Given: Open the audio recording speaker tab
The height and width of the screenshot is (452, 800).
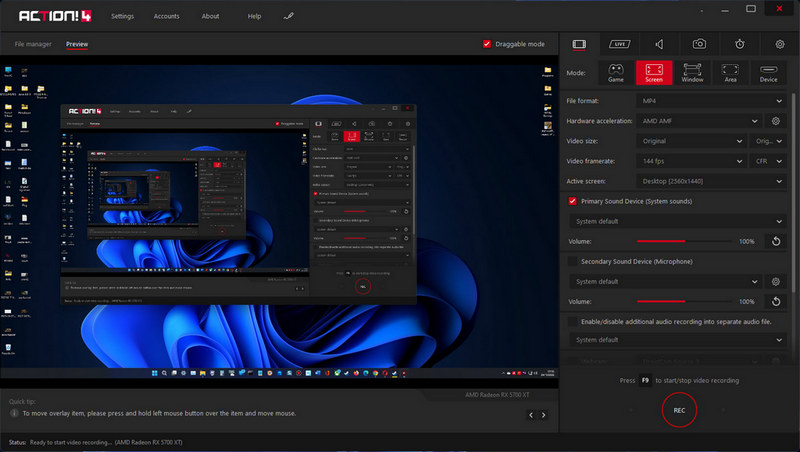Looking at the screenshot, I should (659, 44).
